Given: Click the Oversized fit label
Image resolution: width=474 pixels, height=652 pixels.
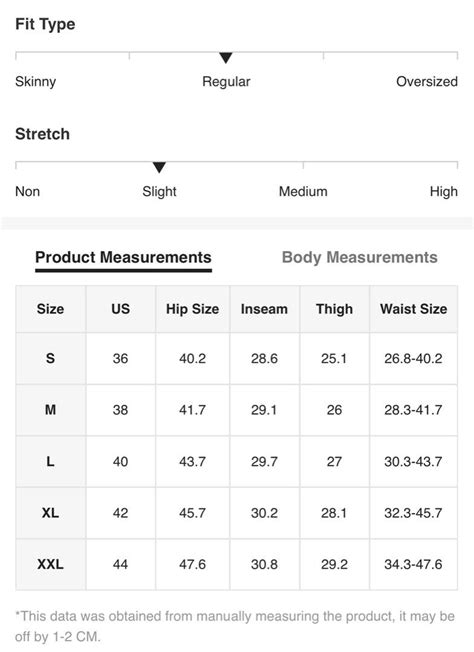Looking at the screenshot, I should click(x=427, y=82).
